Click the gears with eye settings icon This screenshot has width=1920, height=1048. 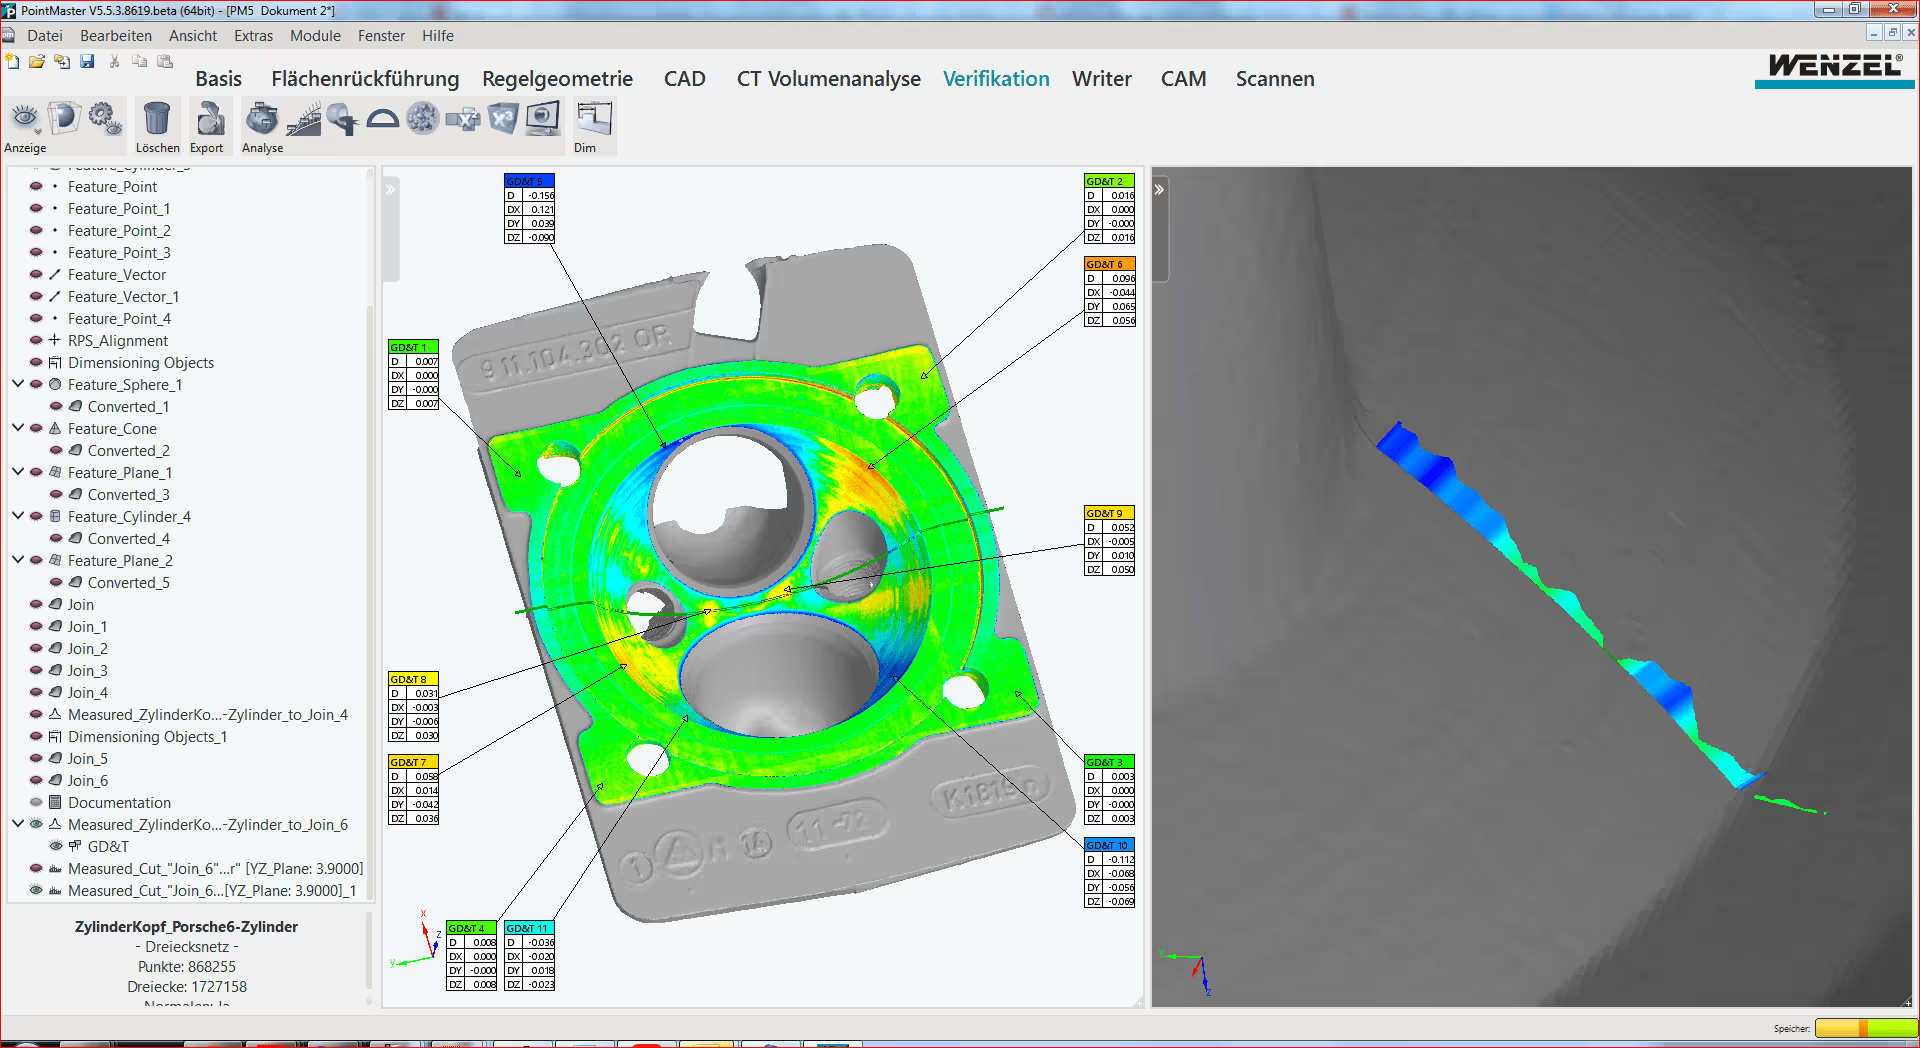click(x=104, y=119)
